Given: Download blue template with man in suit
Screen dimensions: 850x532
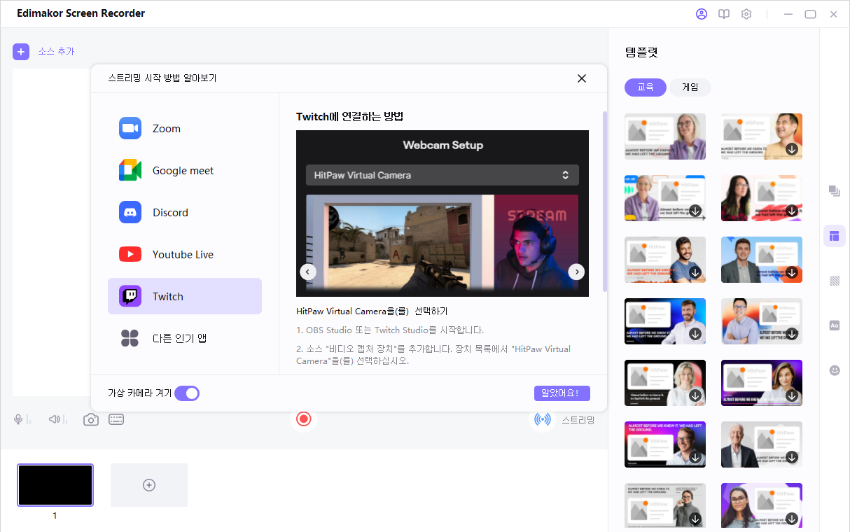Looking at the screenshot, I should tap(792, 272).
